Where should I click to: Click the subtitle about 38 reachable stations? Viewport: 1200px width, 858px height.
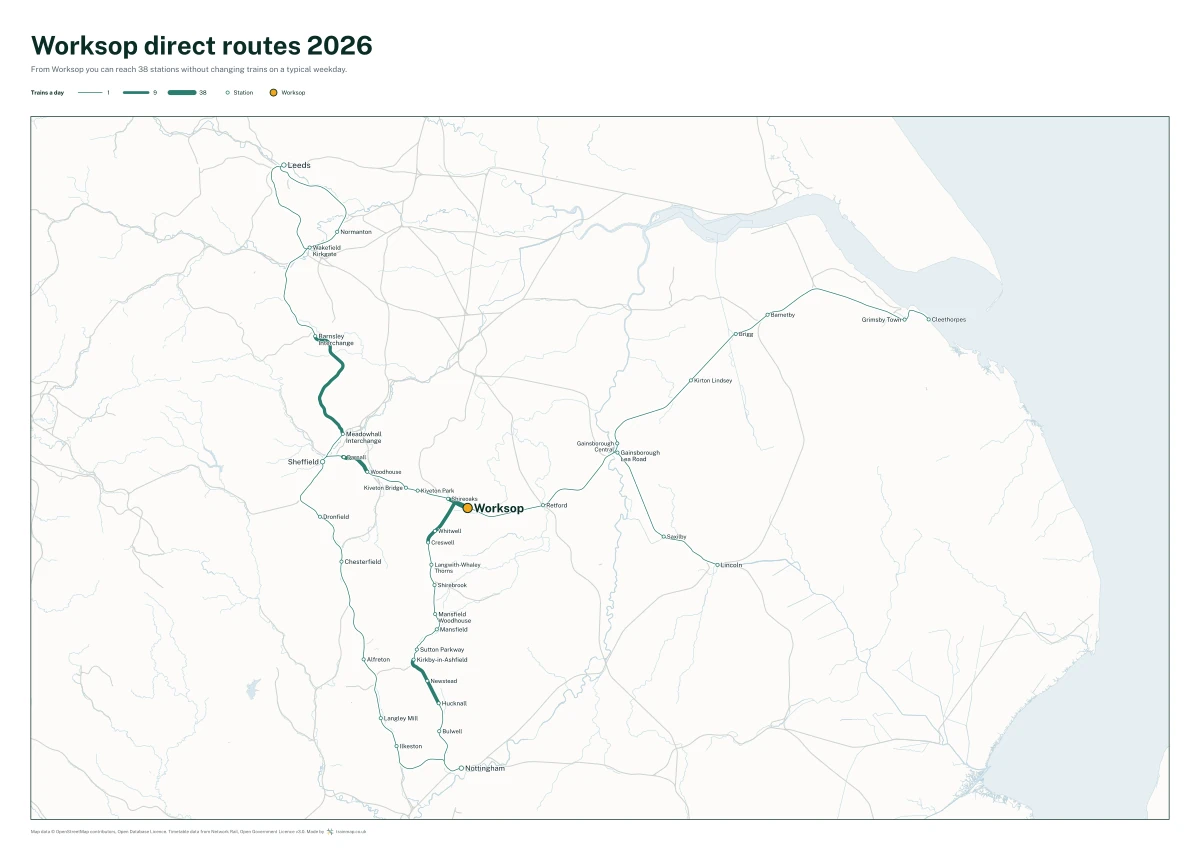(189, 70)
